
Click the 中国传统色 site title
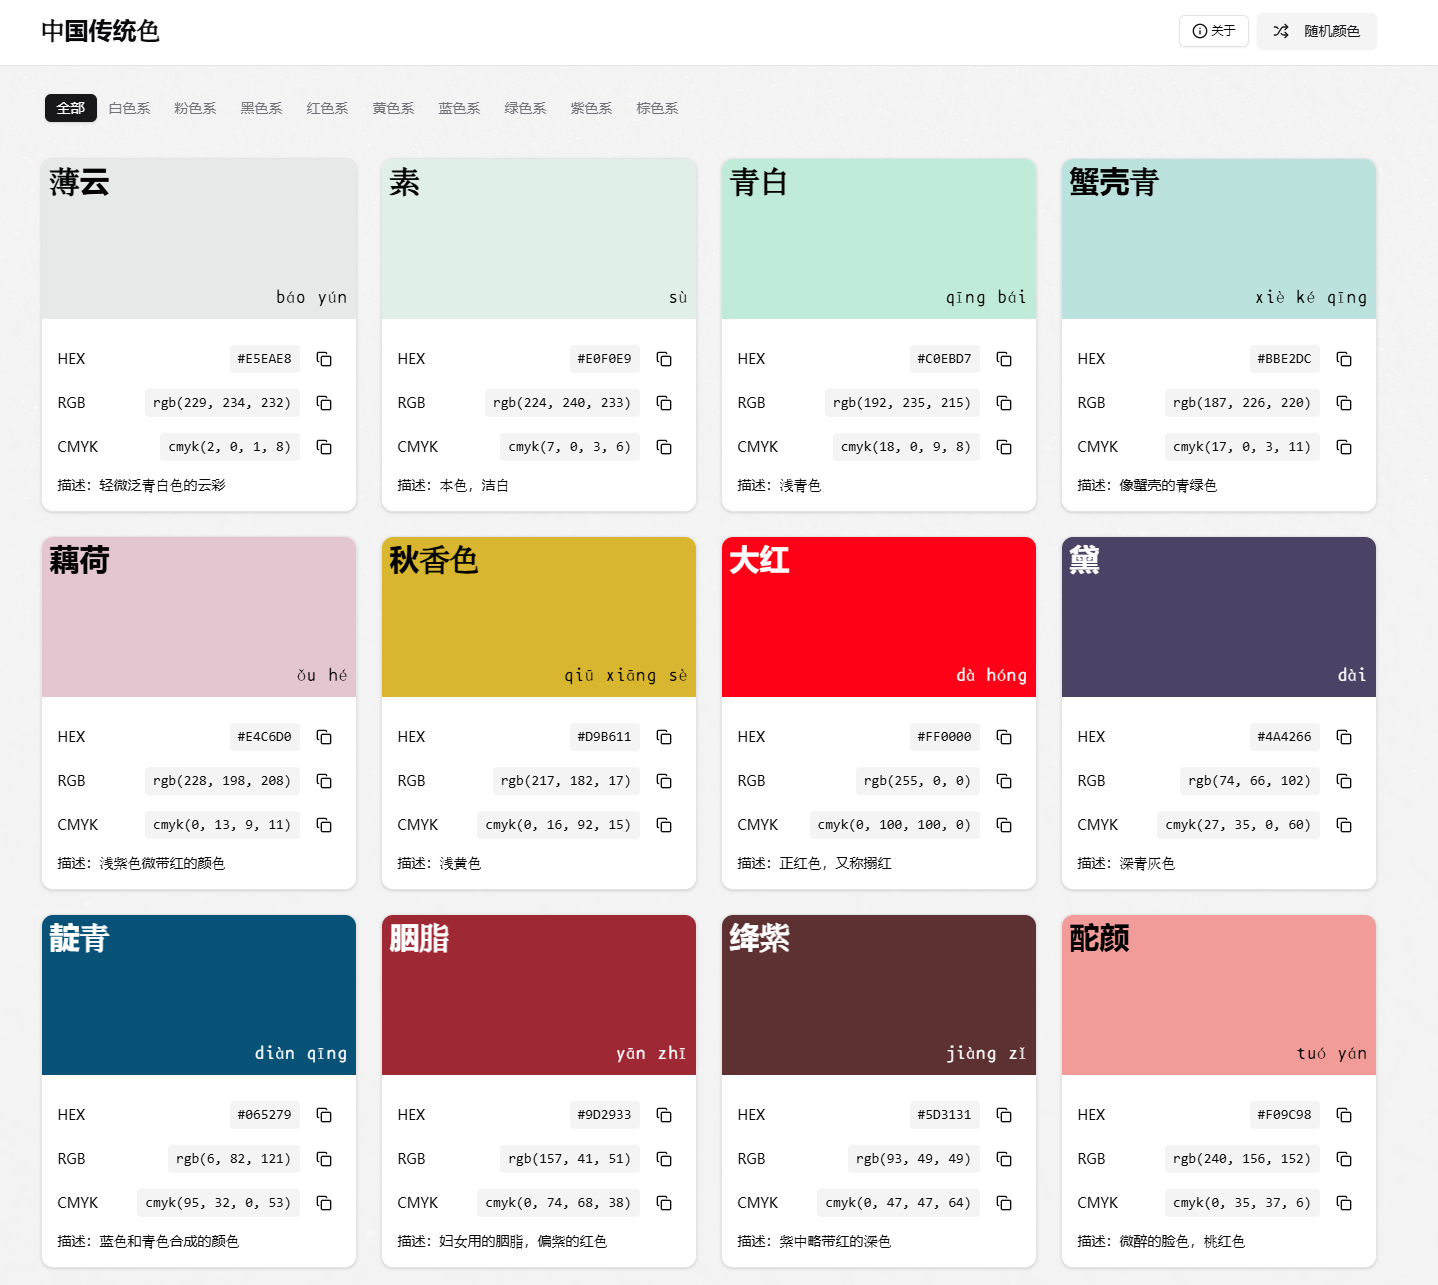click(100, 31)
